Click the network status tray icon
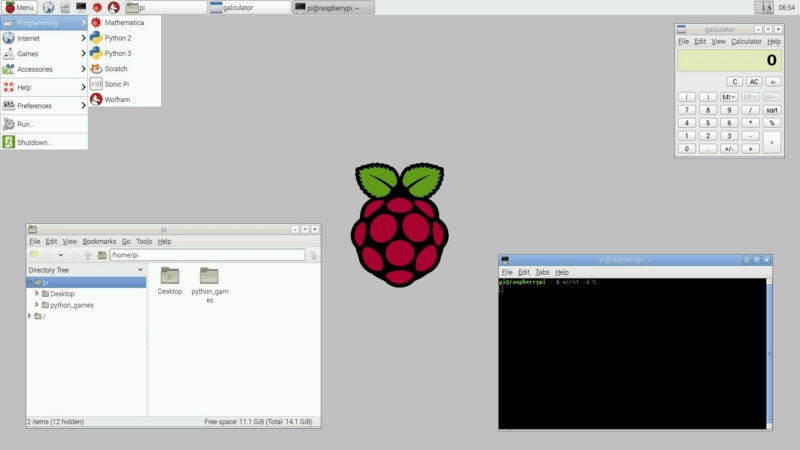 (x=764, y=8)
